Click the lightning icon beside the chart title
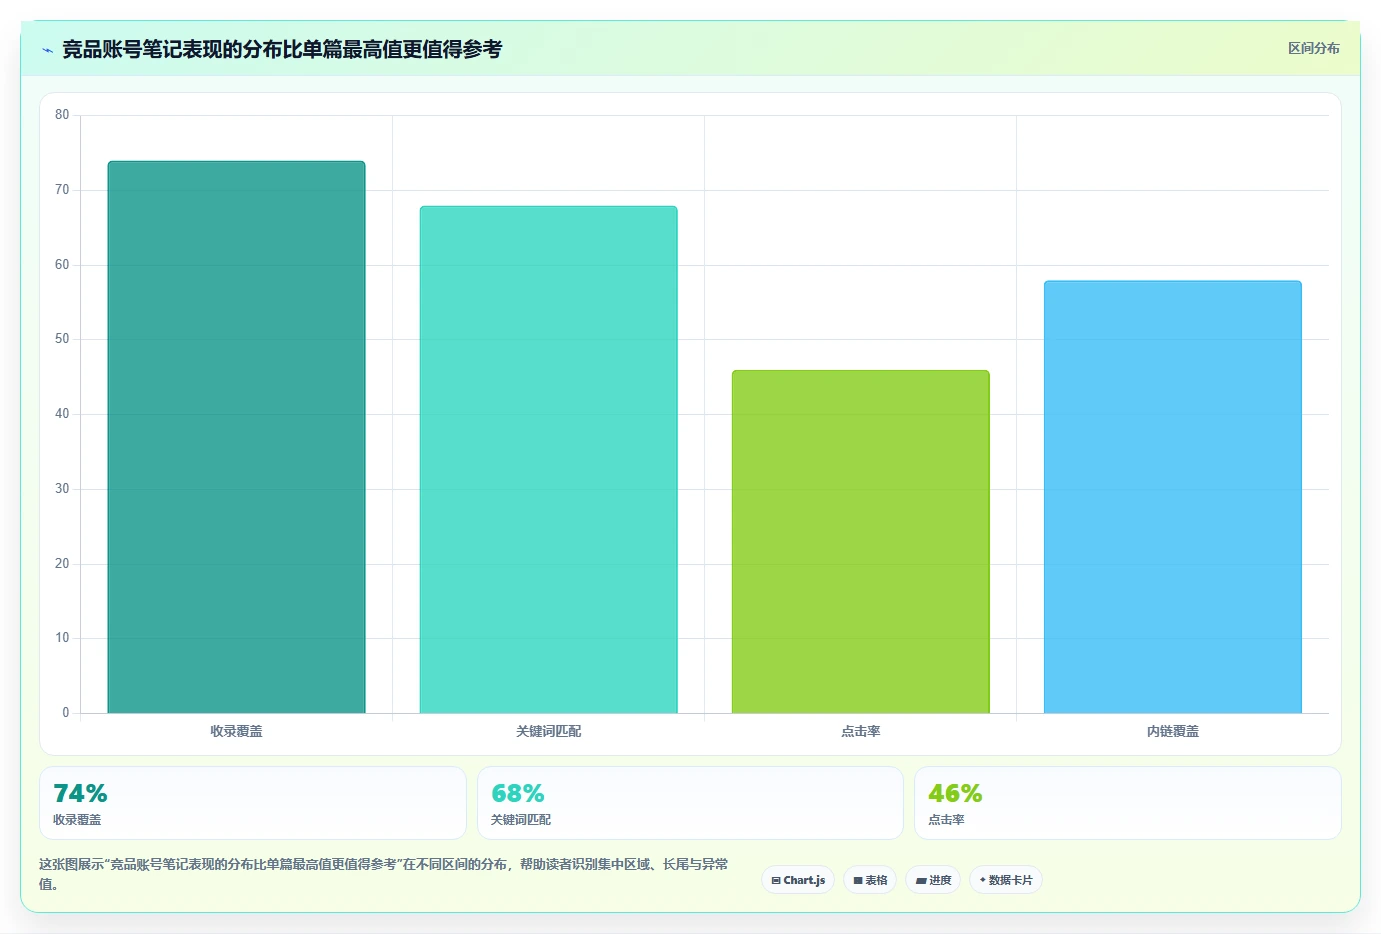Screen dimensions: 1381x934 pos(47,50)
